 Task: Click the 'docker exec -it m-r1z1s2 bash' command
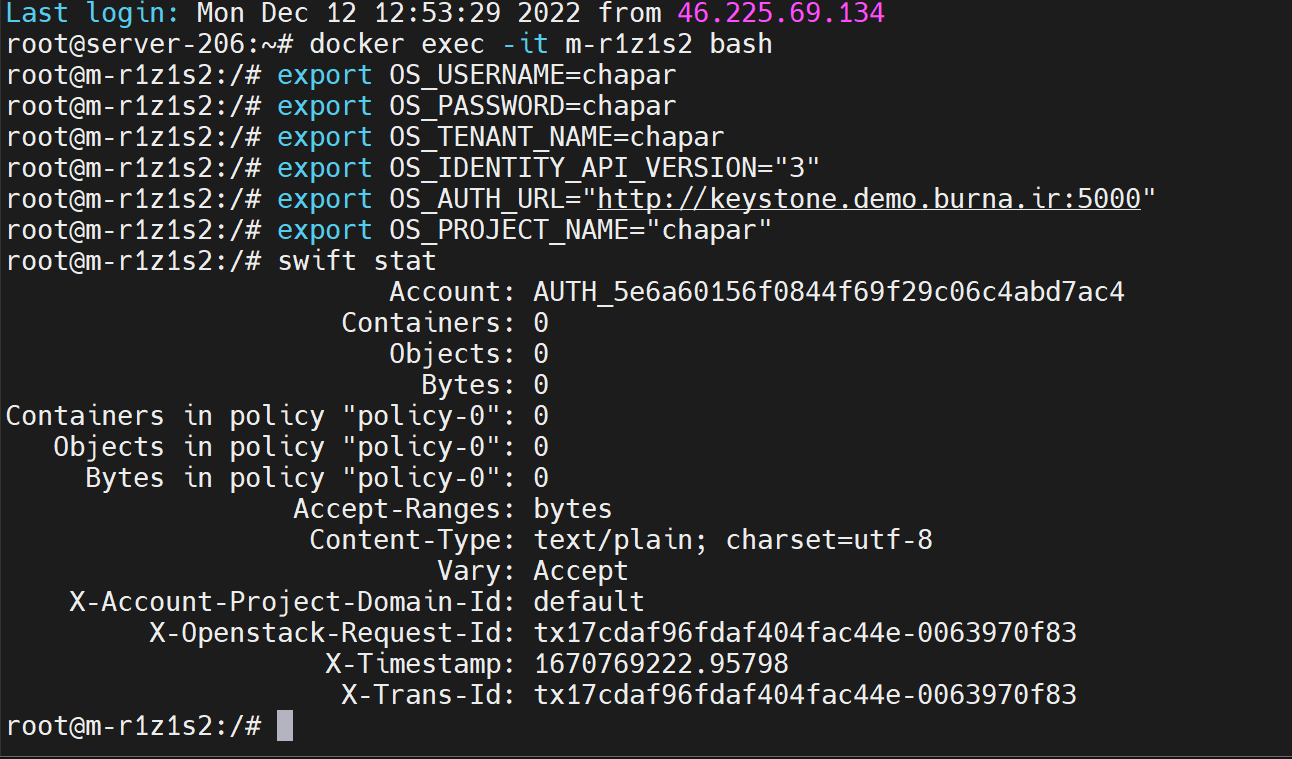[x=540, y=45]
